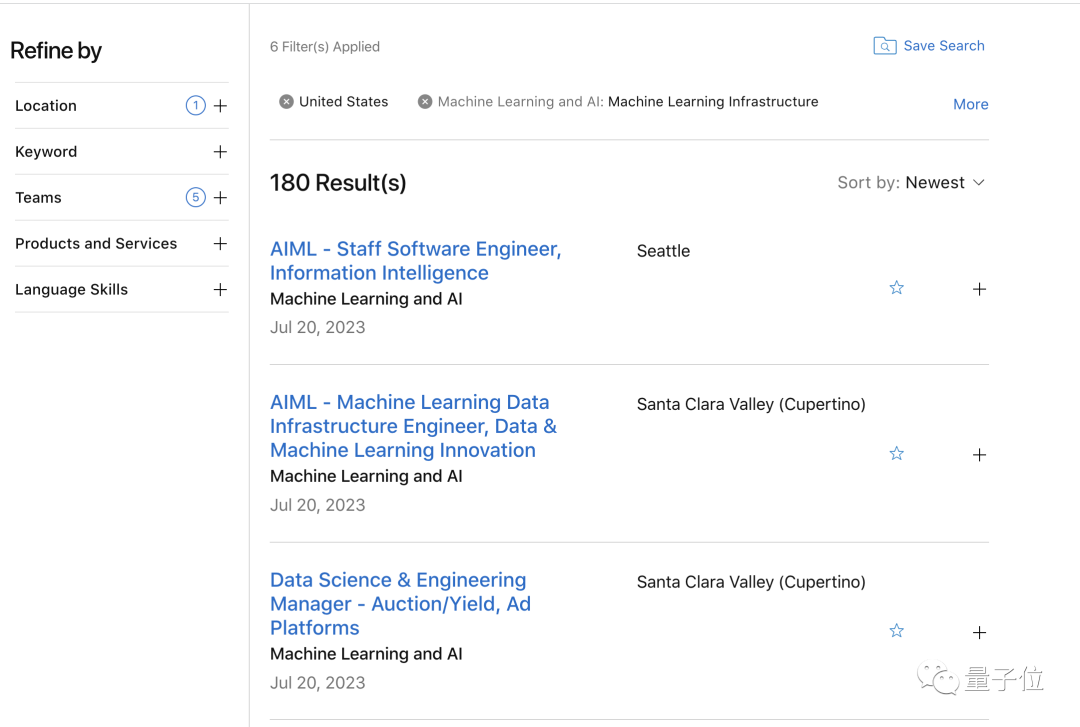Star the Data Science & Engineering Manager job

896,631
